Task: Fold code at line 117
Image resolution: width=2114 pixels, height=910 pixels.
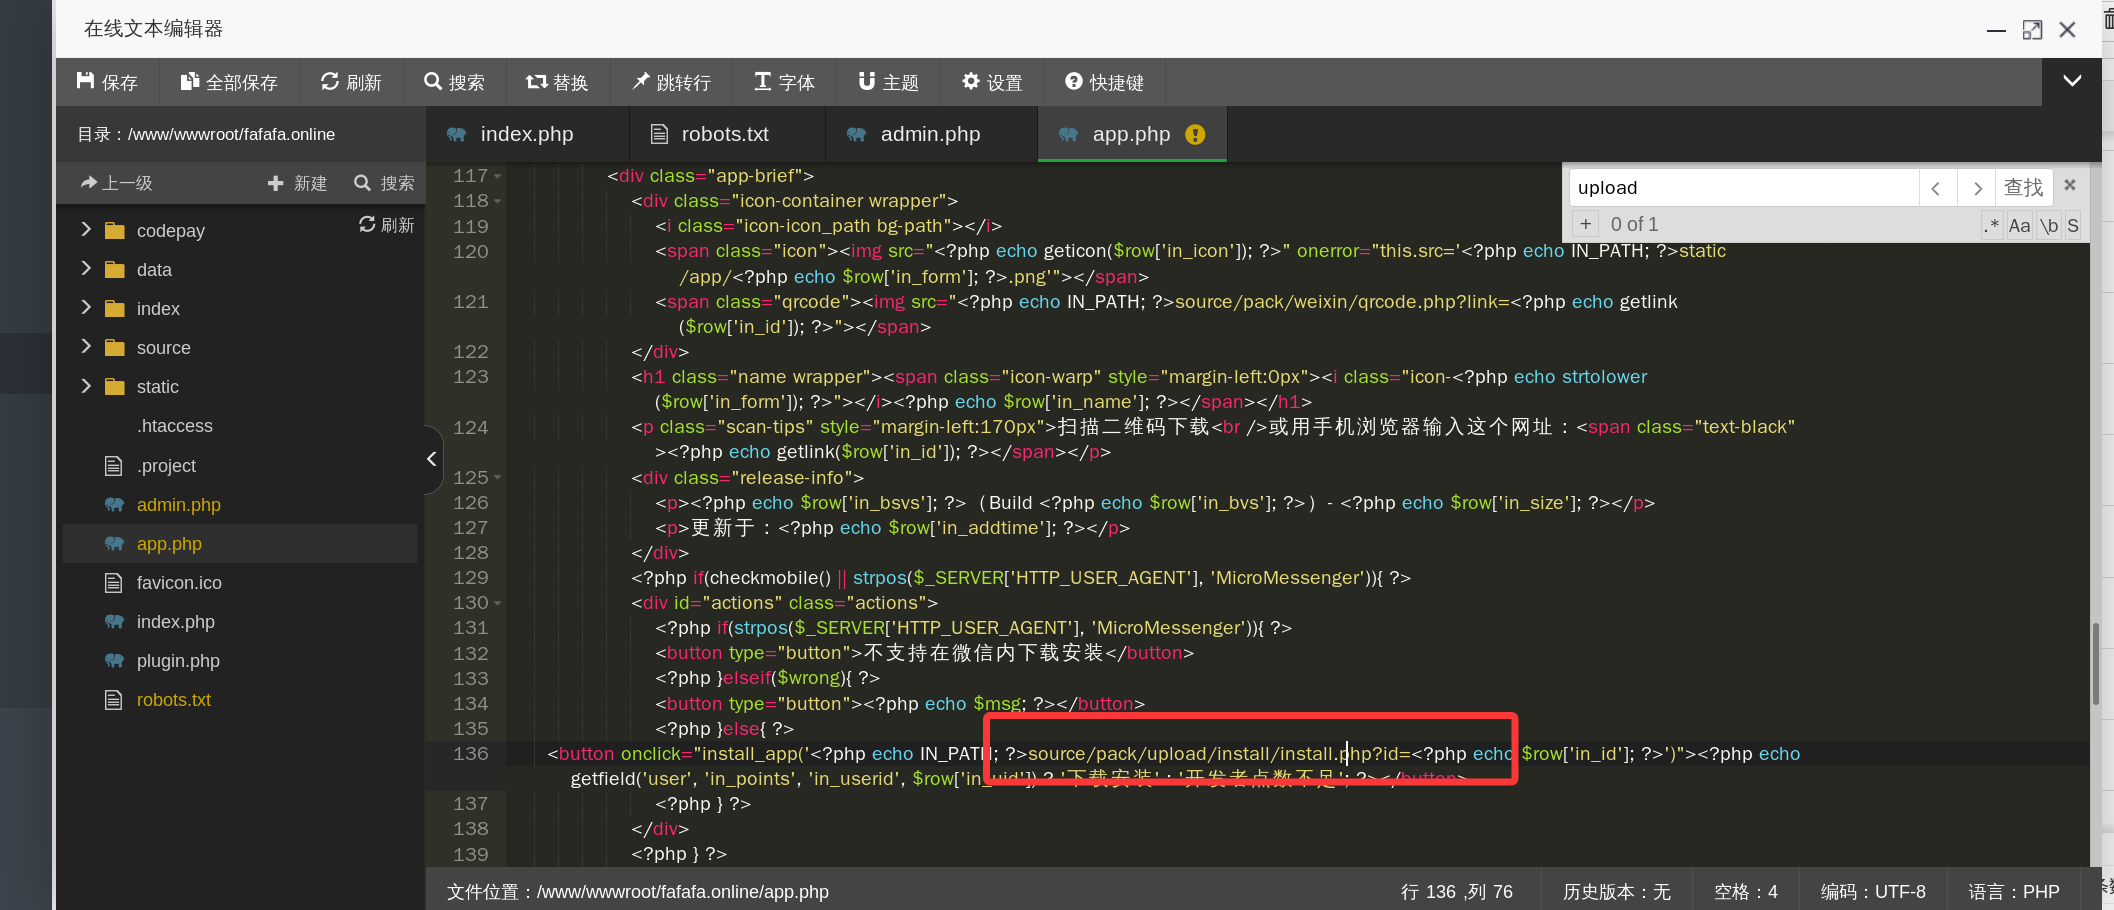Action: (x=498, y=176)
